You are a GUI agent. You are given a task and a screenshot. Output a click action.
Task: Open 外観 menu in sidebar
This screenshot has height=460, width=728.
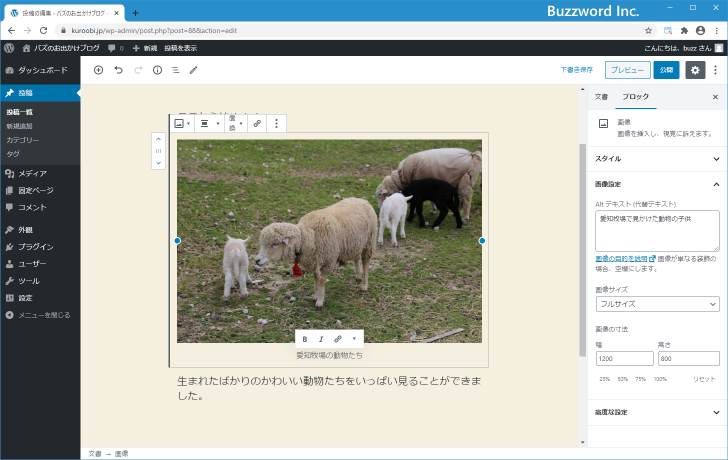click(x=40, y=230)
